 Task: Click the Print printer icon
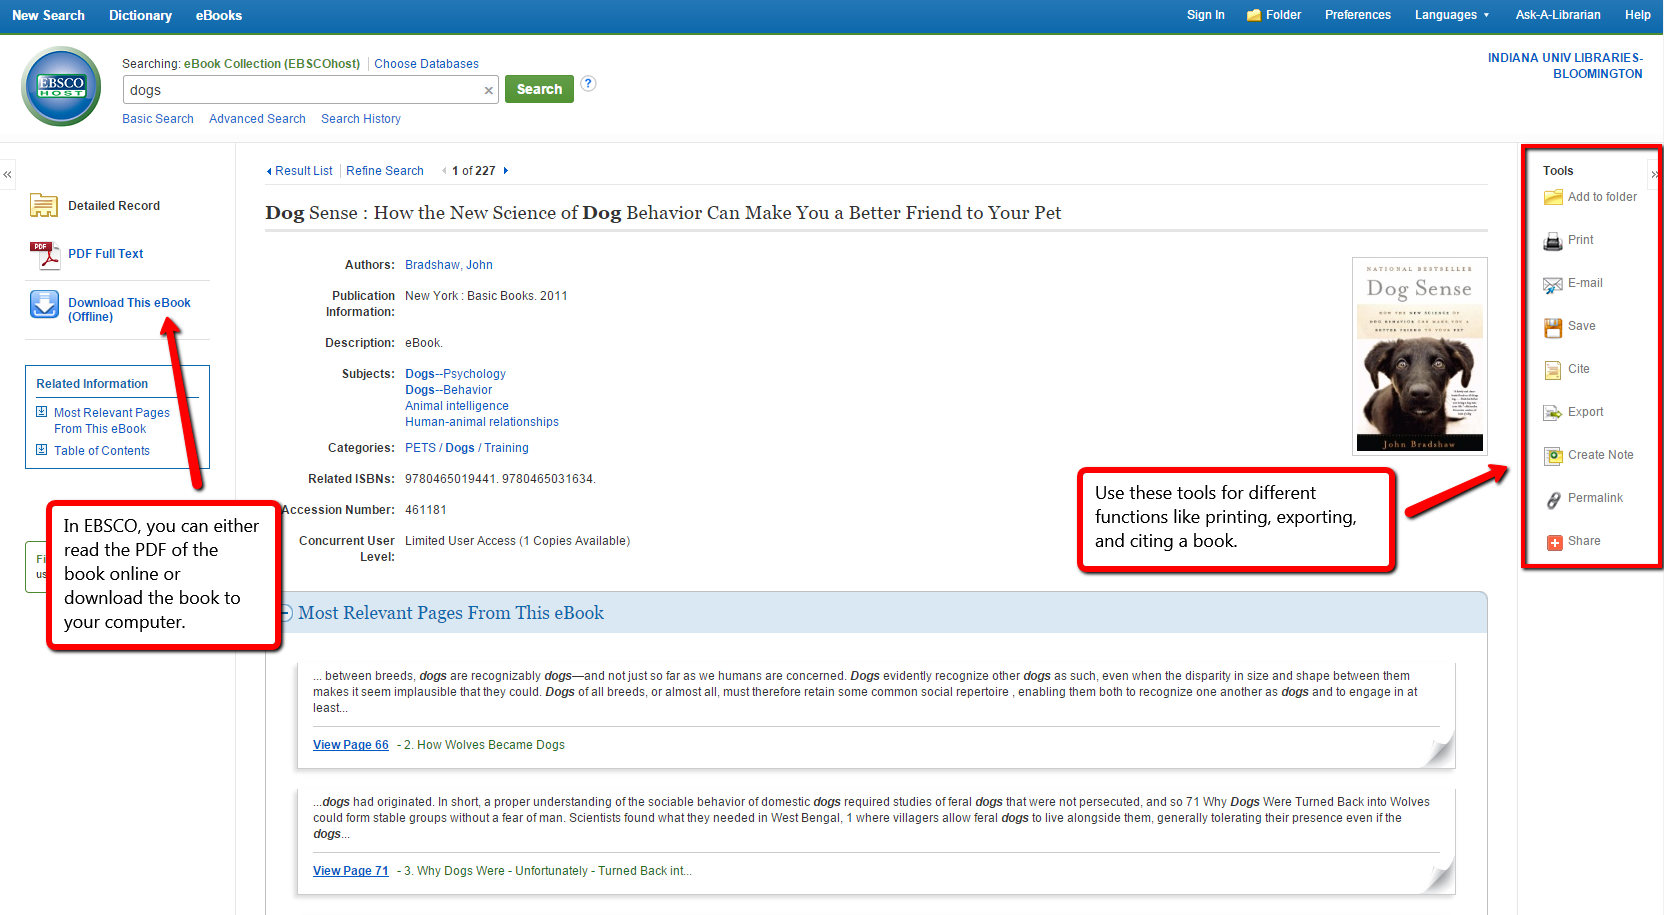point(1553,241)
